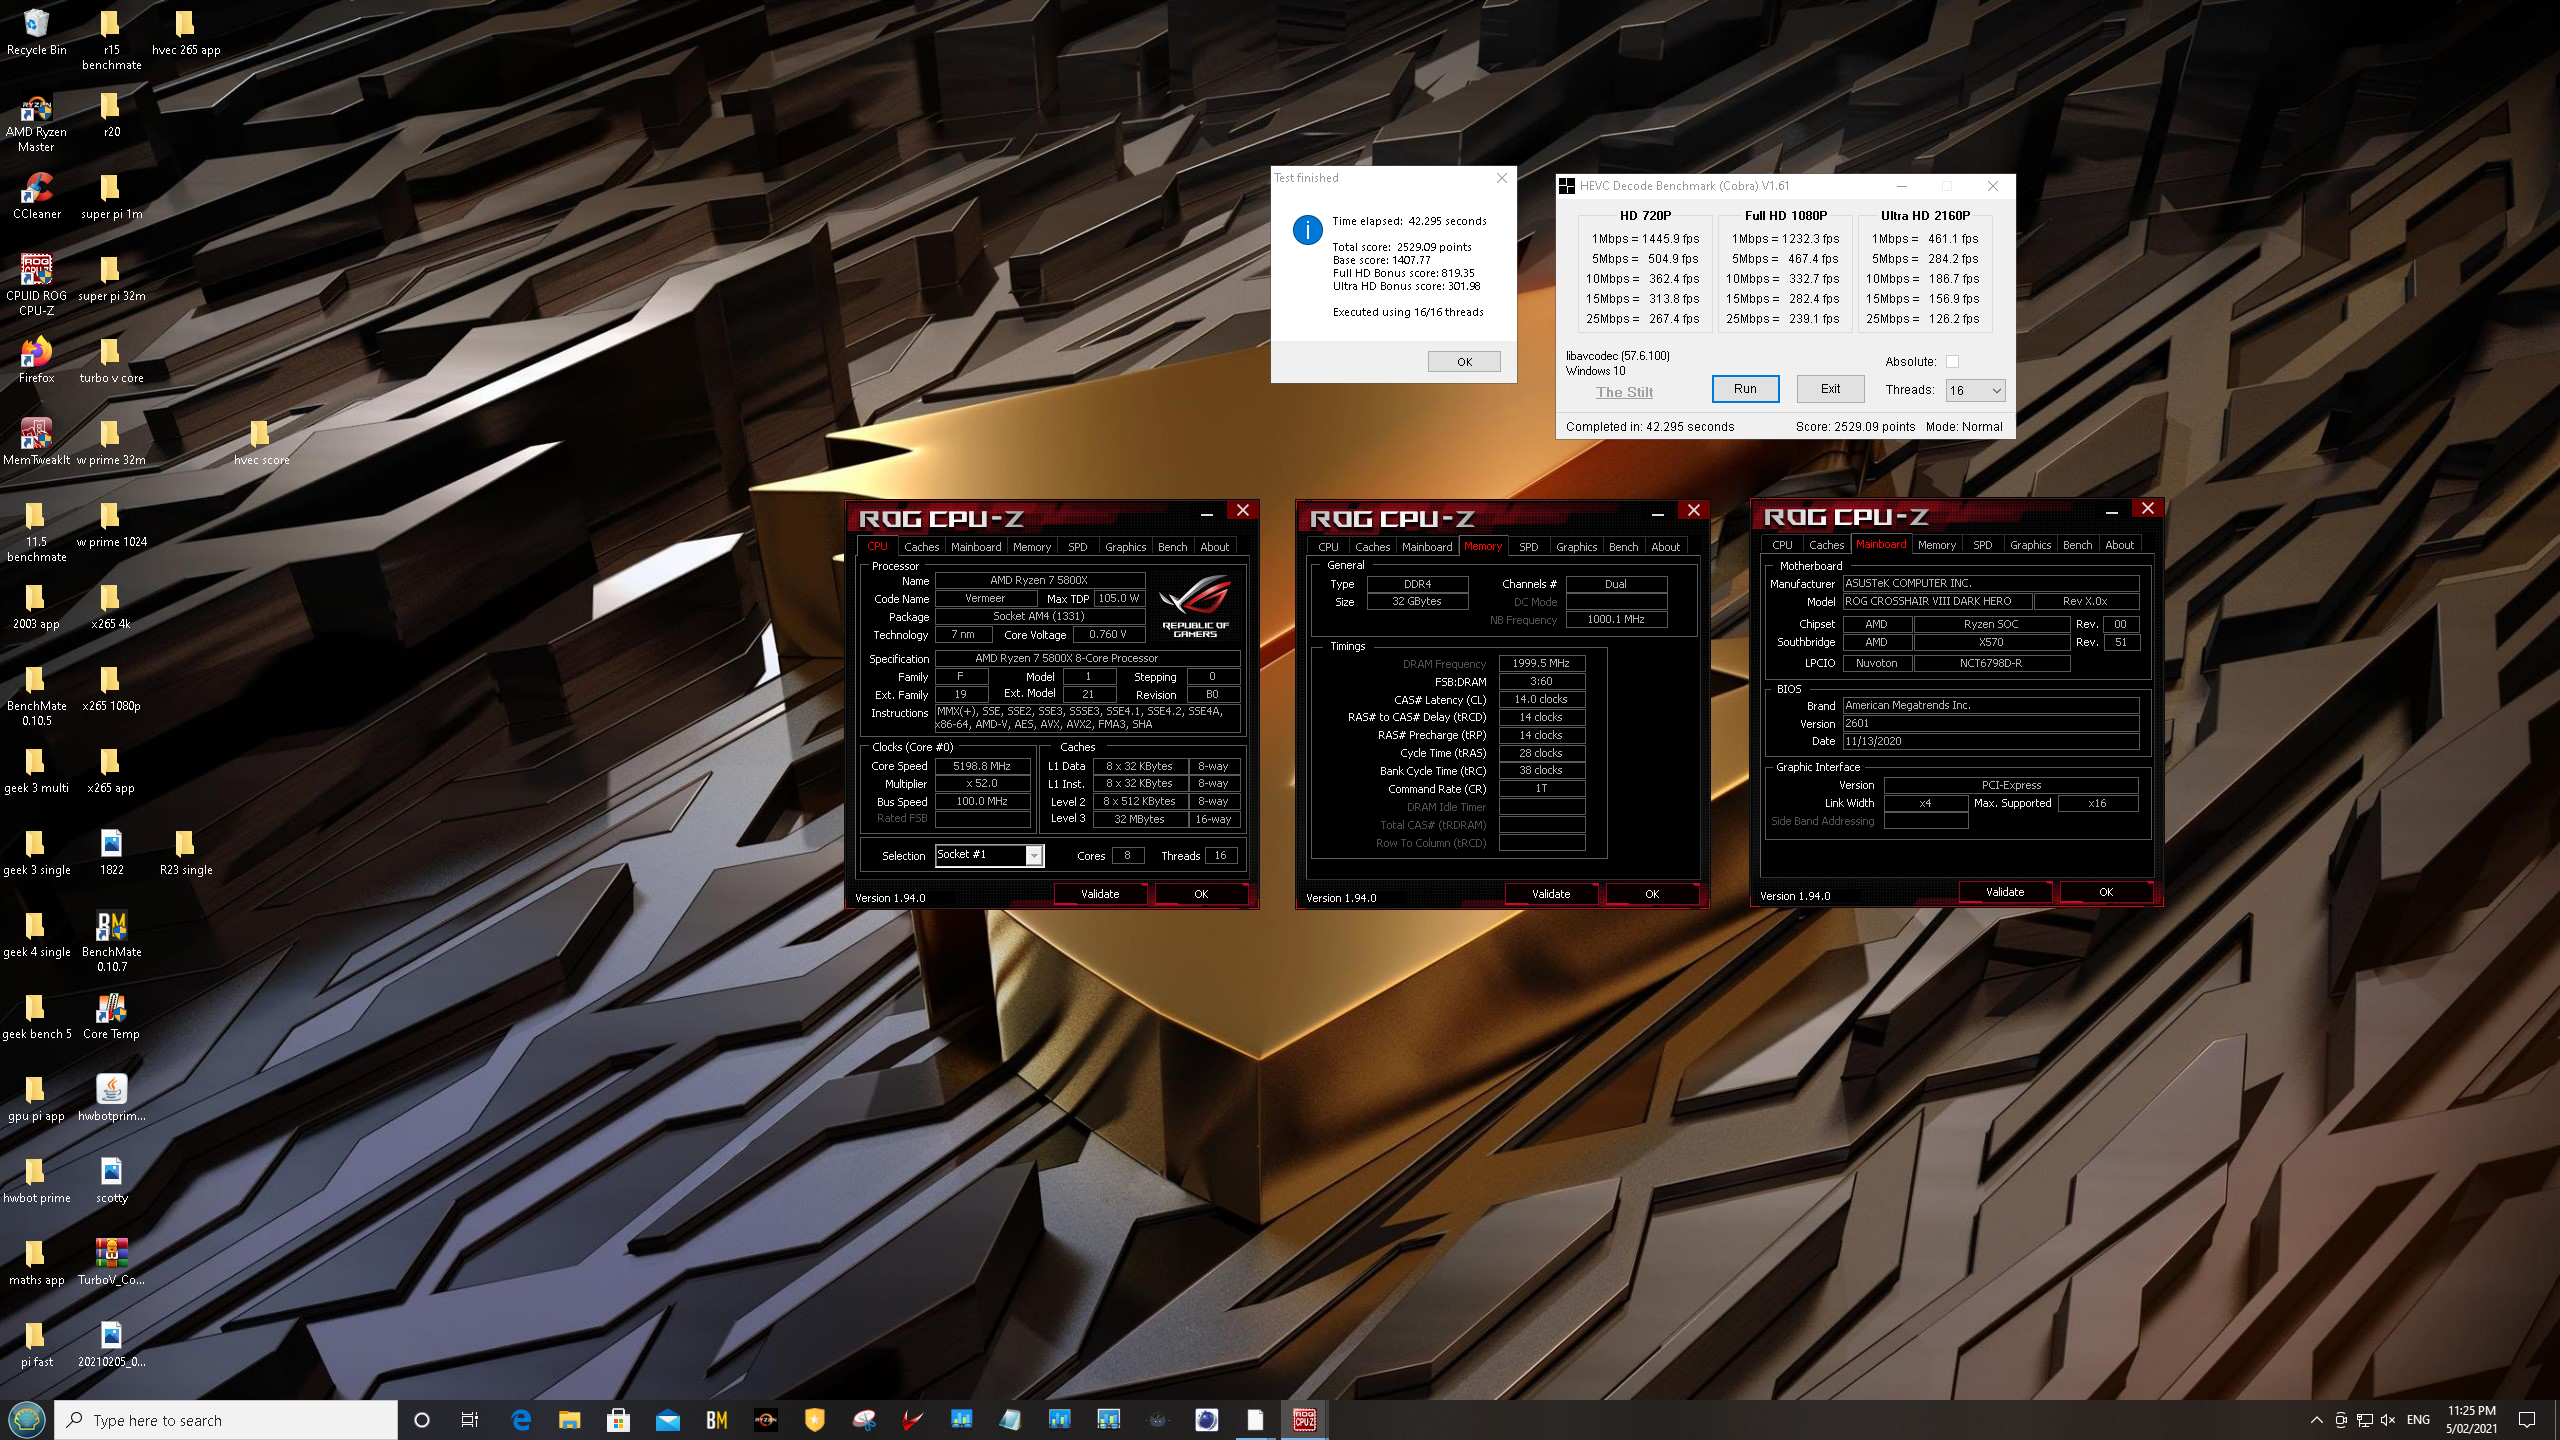Click the '5198.8 MHz' core speed value

(982, 766)
